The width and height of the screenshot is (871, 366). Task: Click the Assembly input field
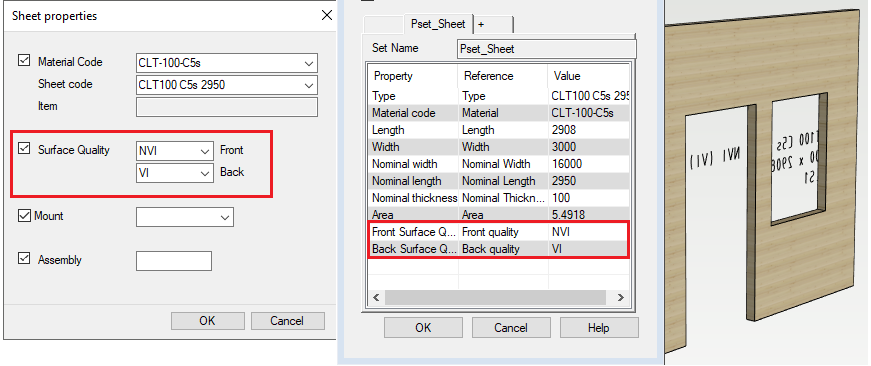pyautogui.click(x=174, y=261)
